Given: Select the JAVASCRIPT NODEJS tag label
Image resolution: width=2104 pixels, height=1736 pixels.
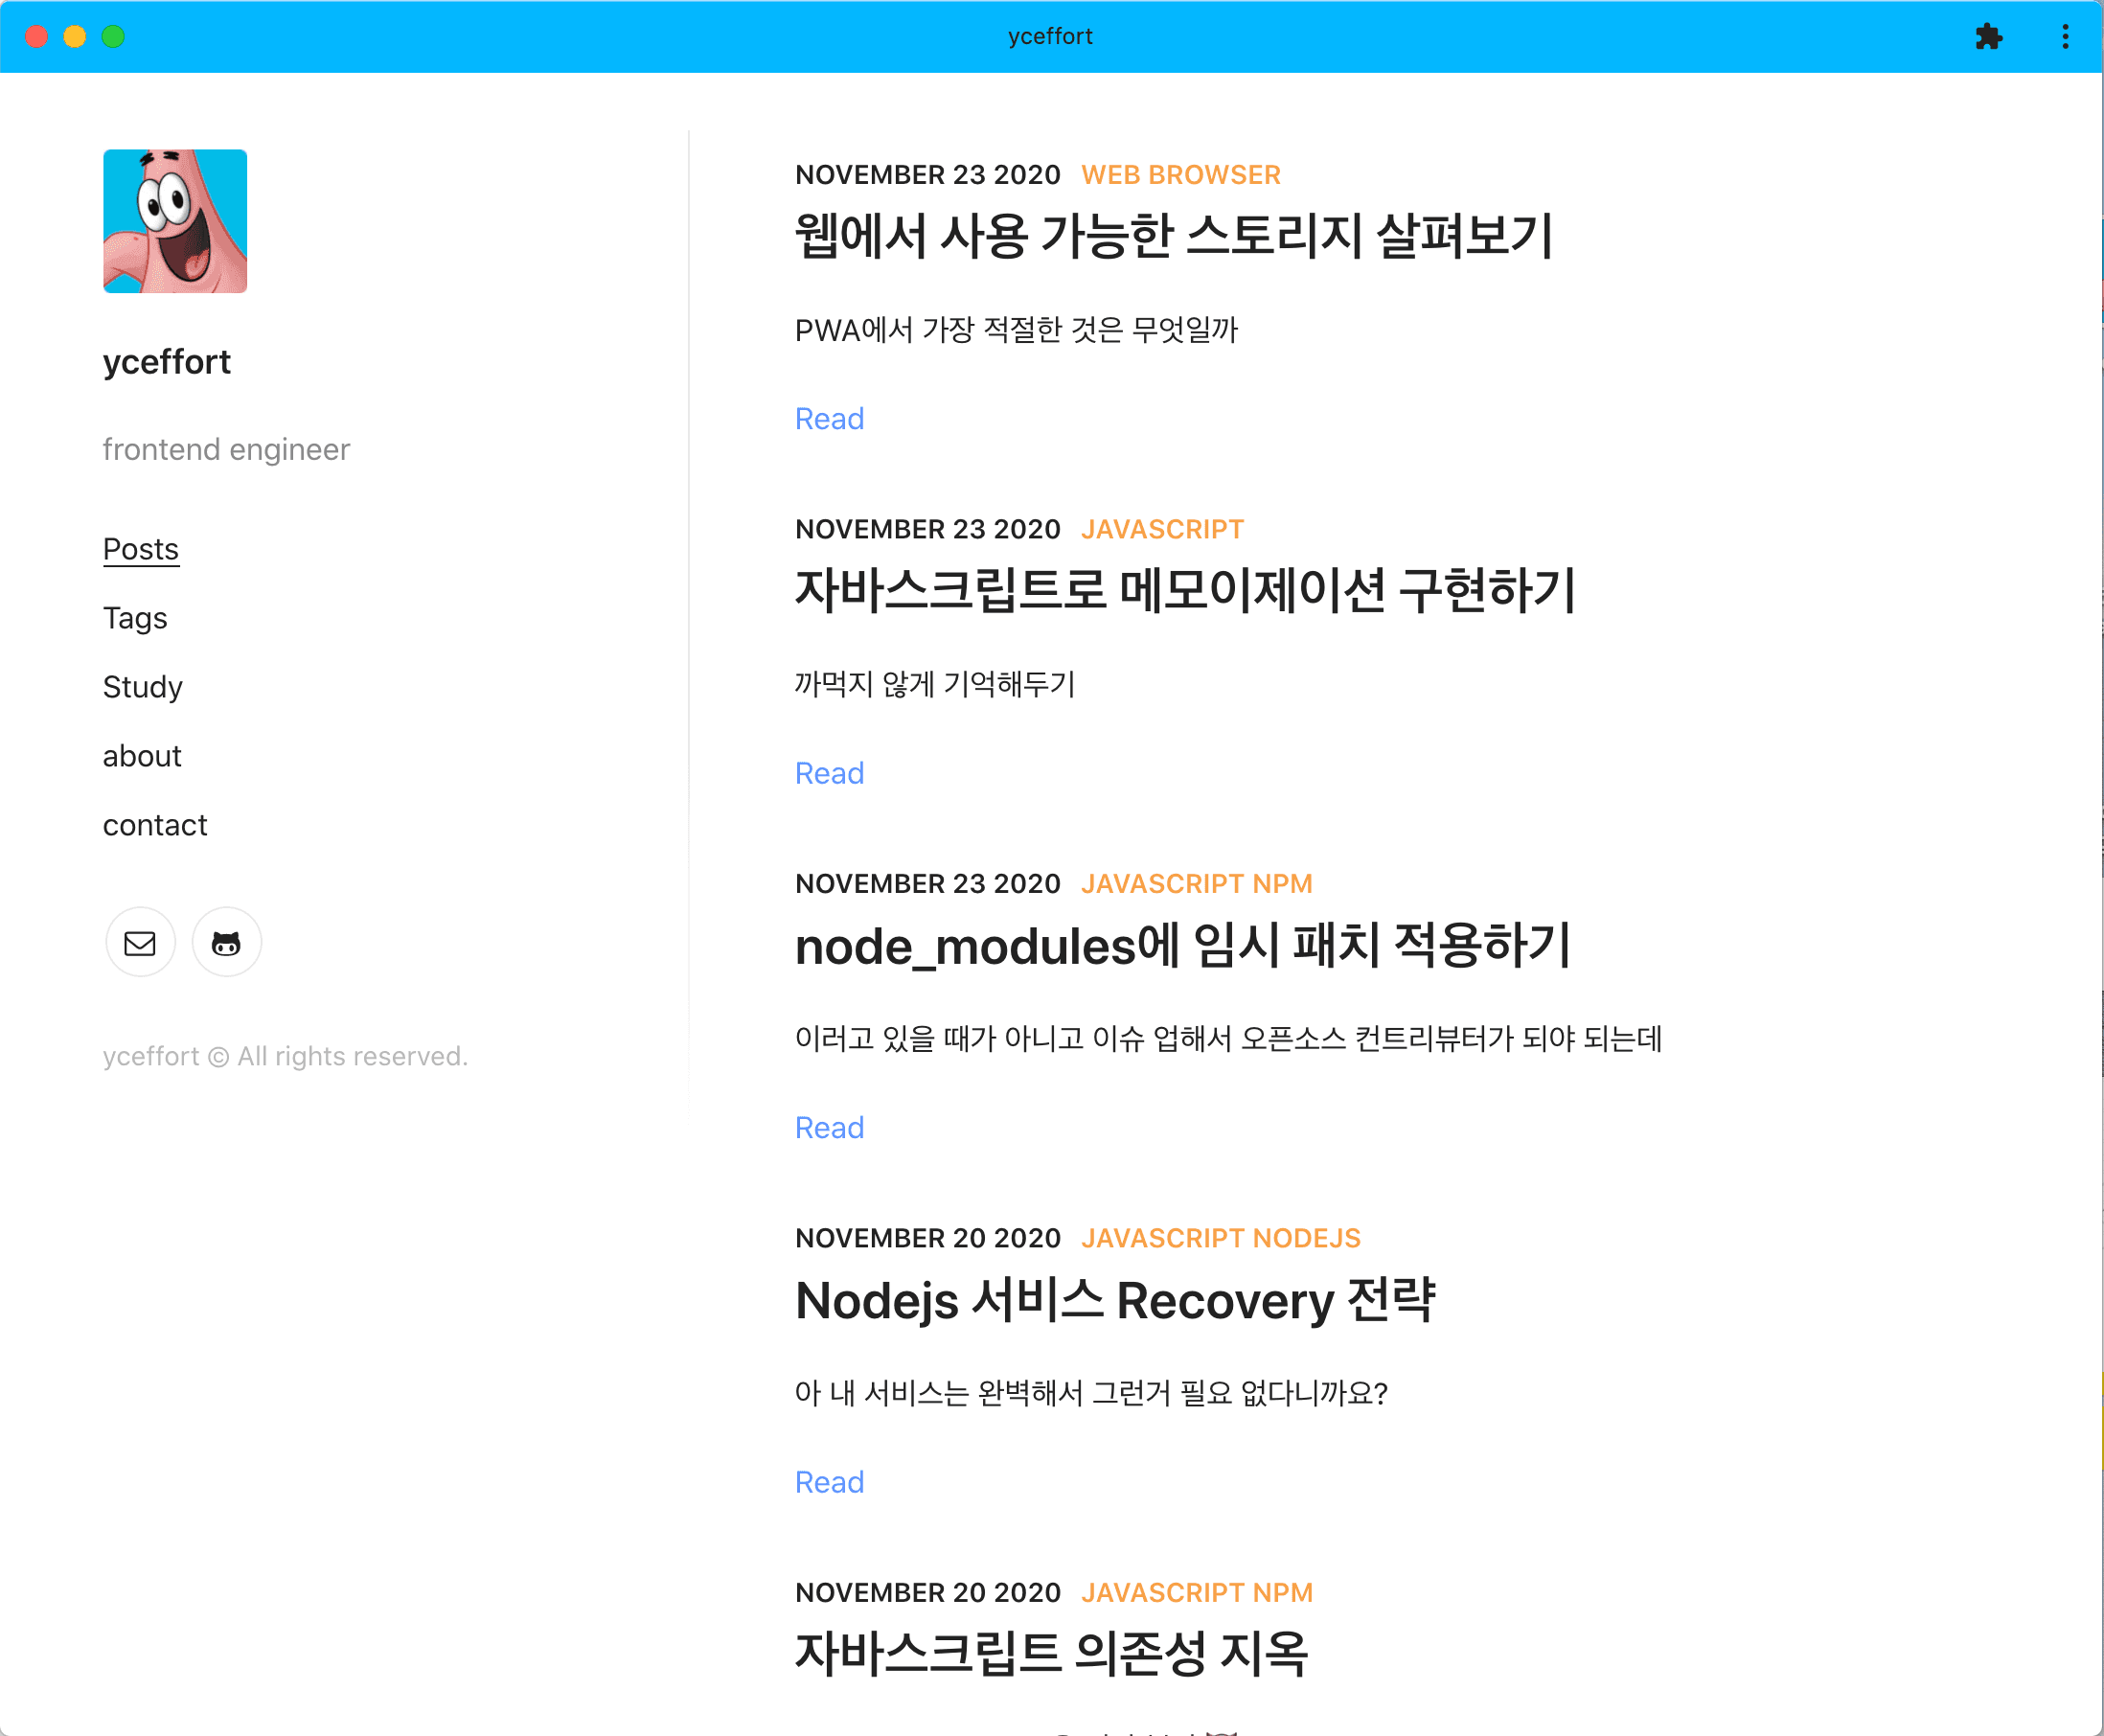Looking at the screenshot, I should pos(1220,1238).
